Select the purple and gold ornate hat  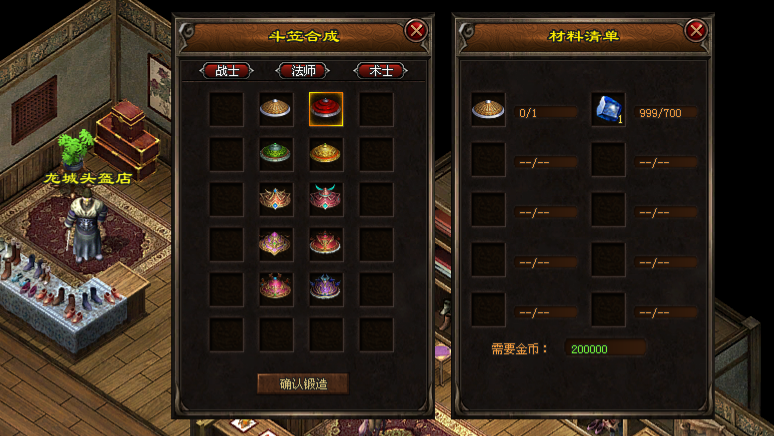pyautogui.click(x=275, y=244)
